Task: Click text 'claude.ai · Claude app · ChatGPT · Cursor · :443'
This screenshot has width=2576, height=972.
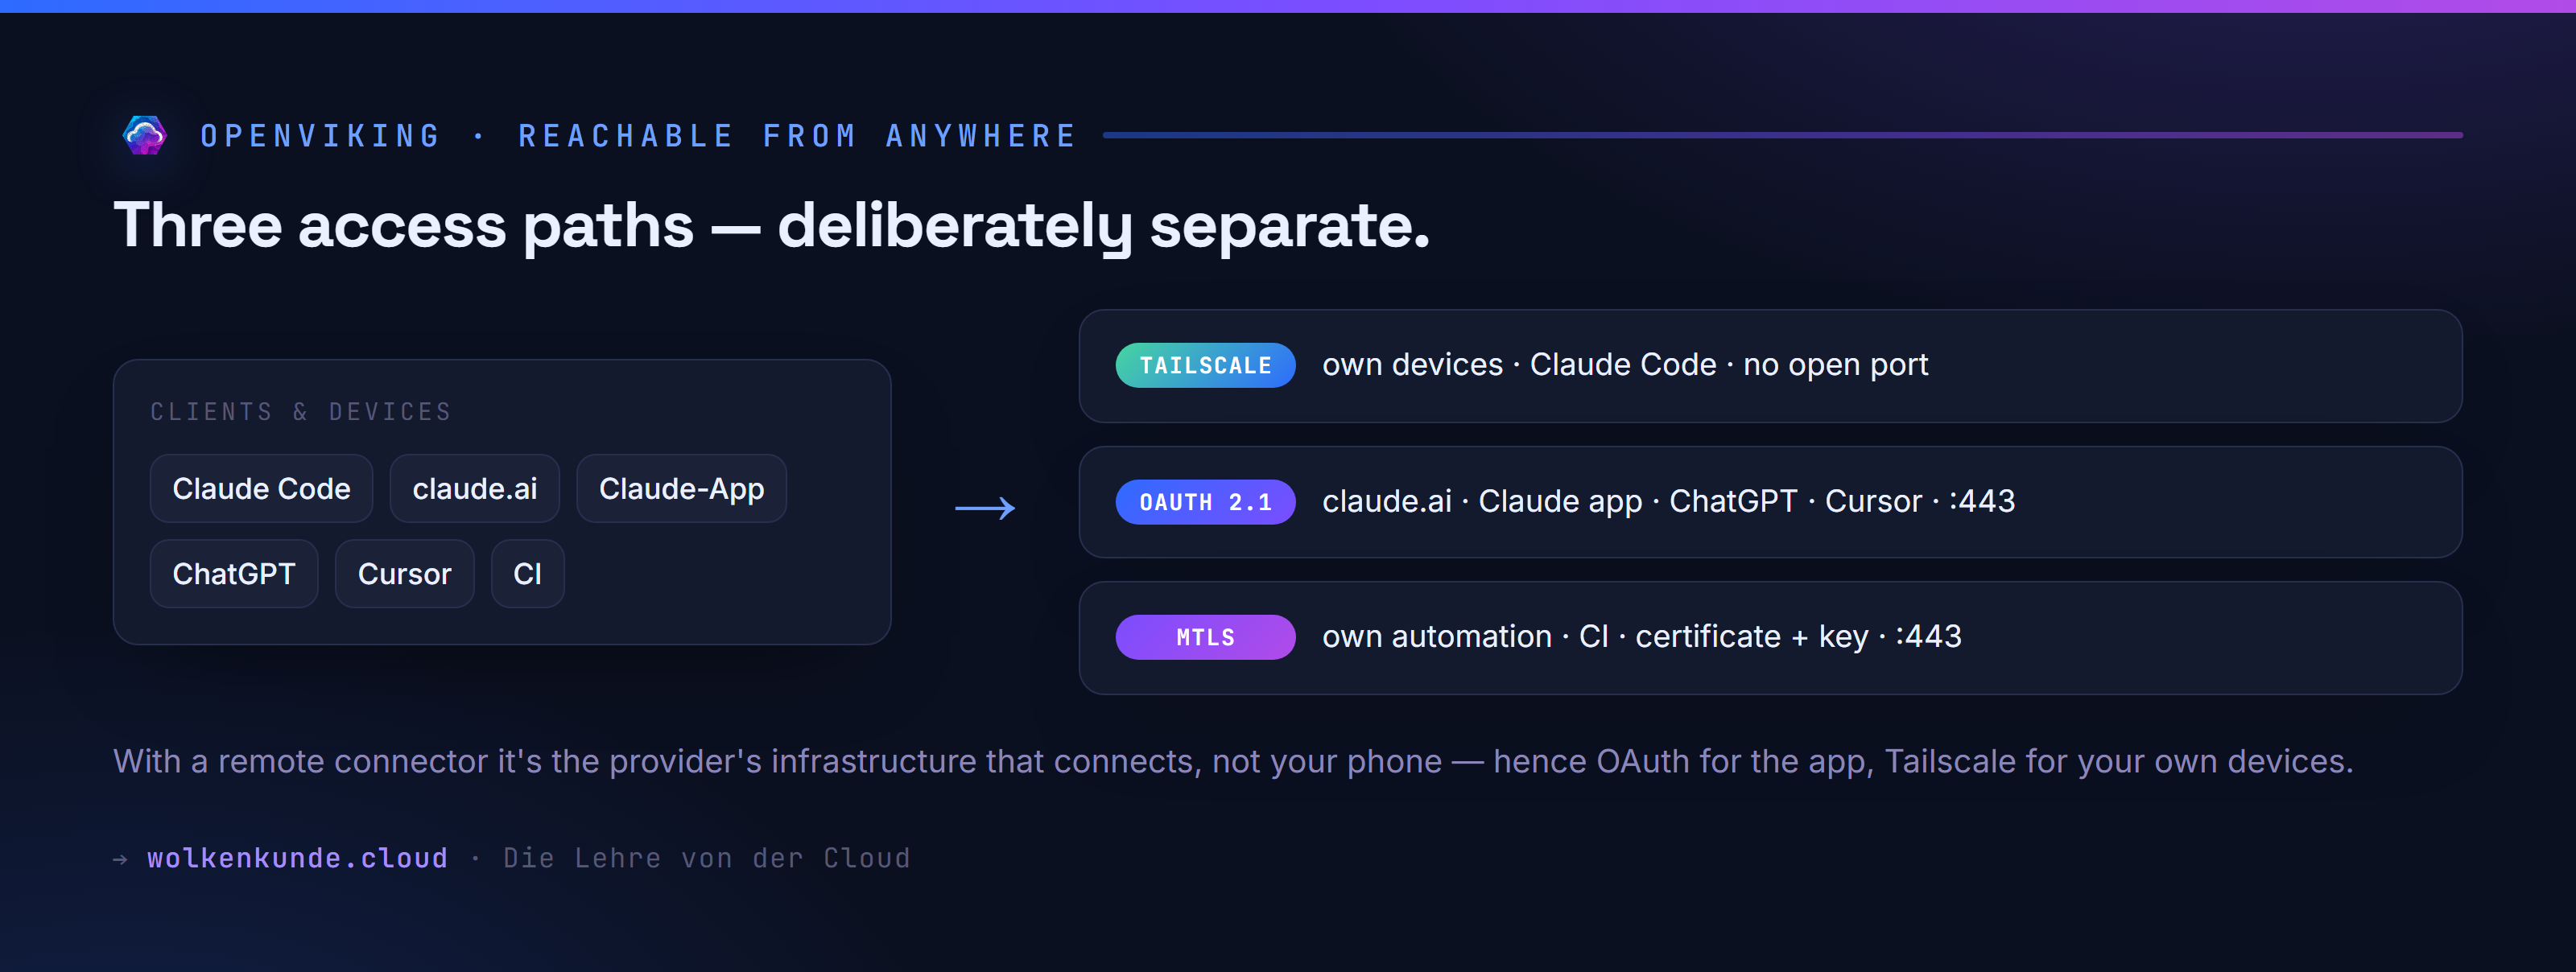Action: point(1668,501)
